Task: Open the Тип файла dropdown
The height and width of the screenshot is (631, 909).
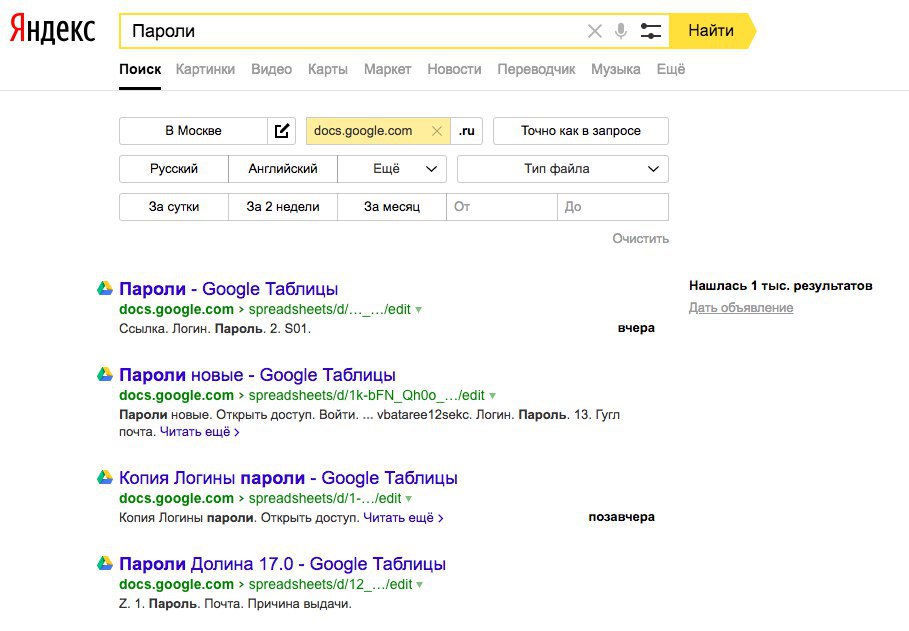Action: click(563, 169)
